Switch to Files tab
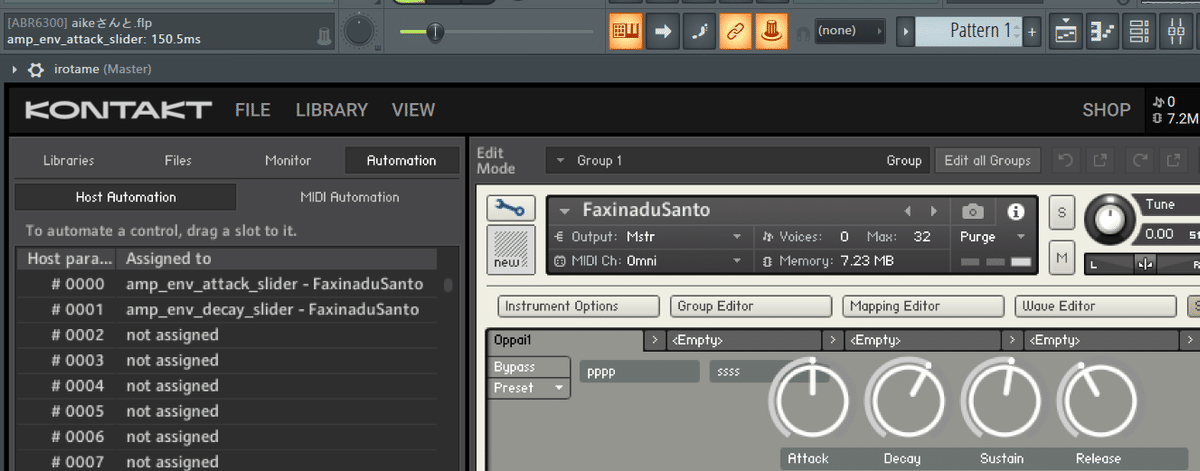 (178, 160)
